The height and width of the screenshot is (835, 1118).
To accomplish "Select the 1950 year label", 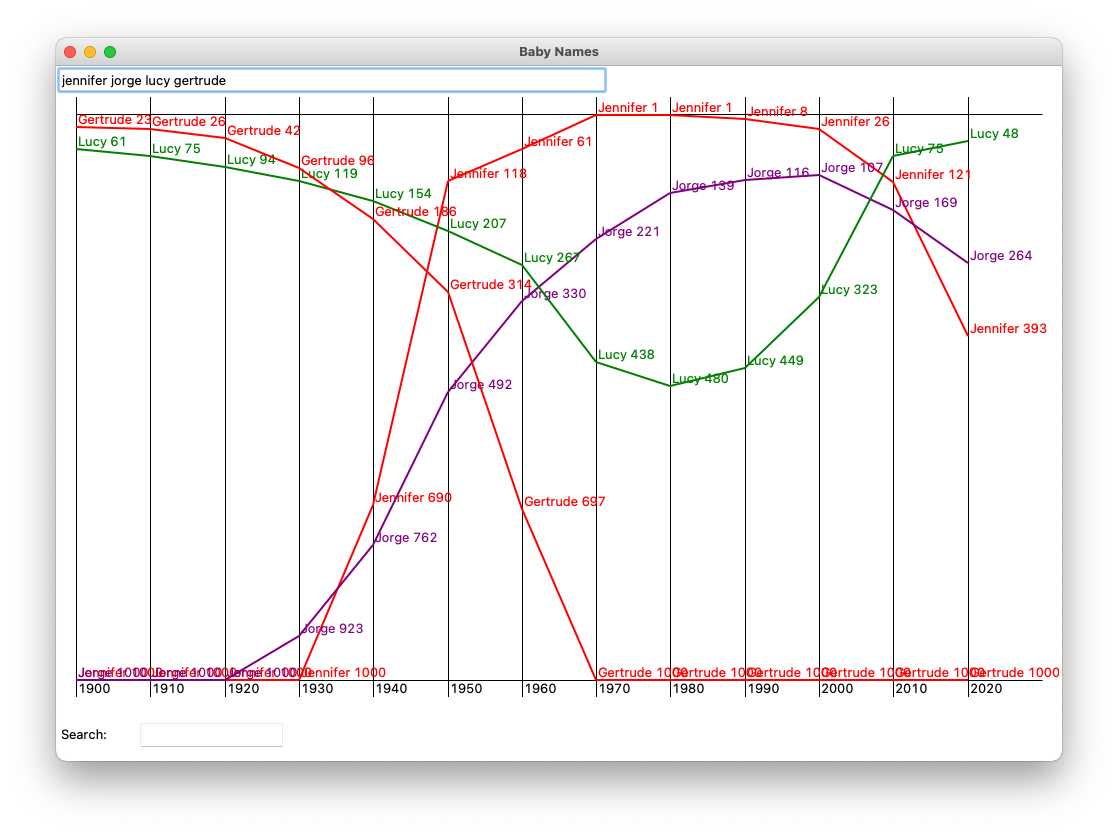I will (466, 689).
